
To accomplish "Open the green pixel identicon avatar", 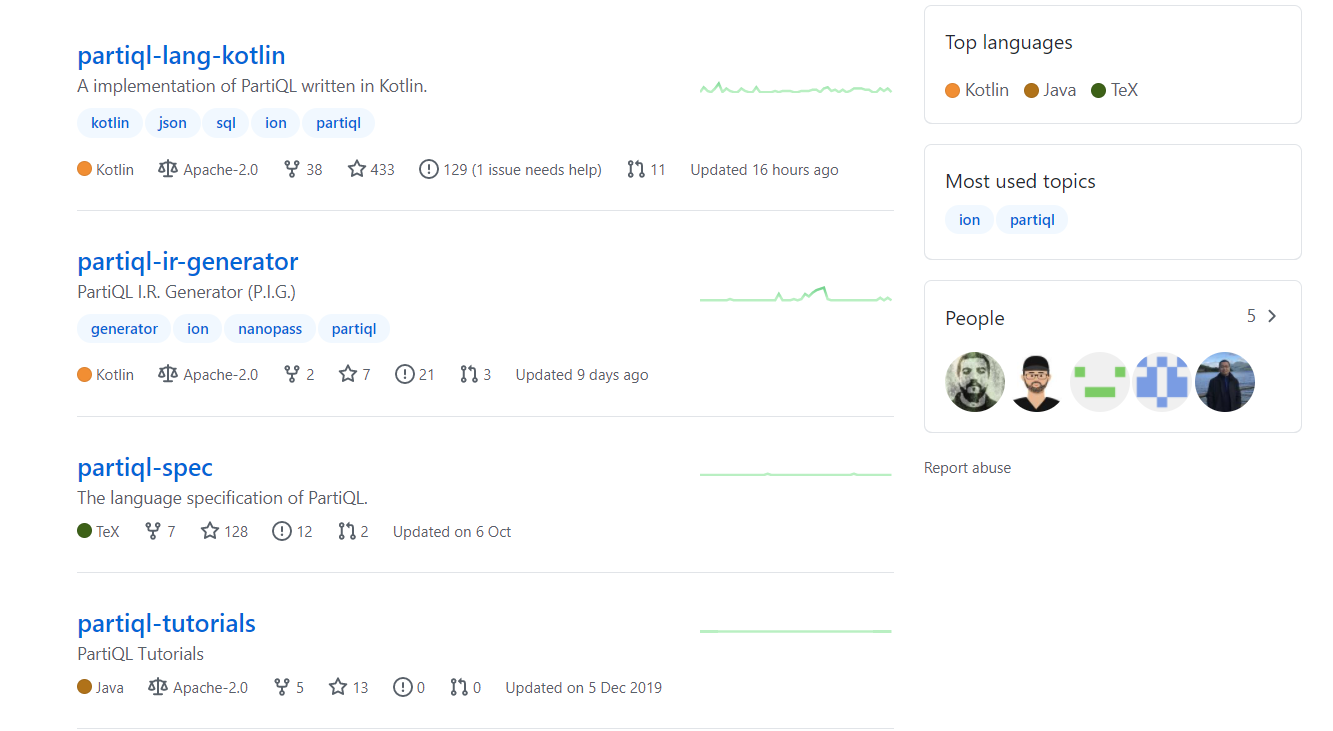I will (1100, 382).
